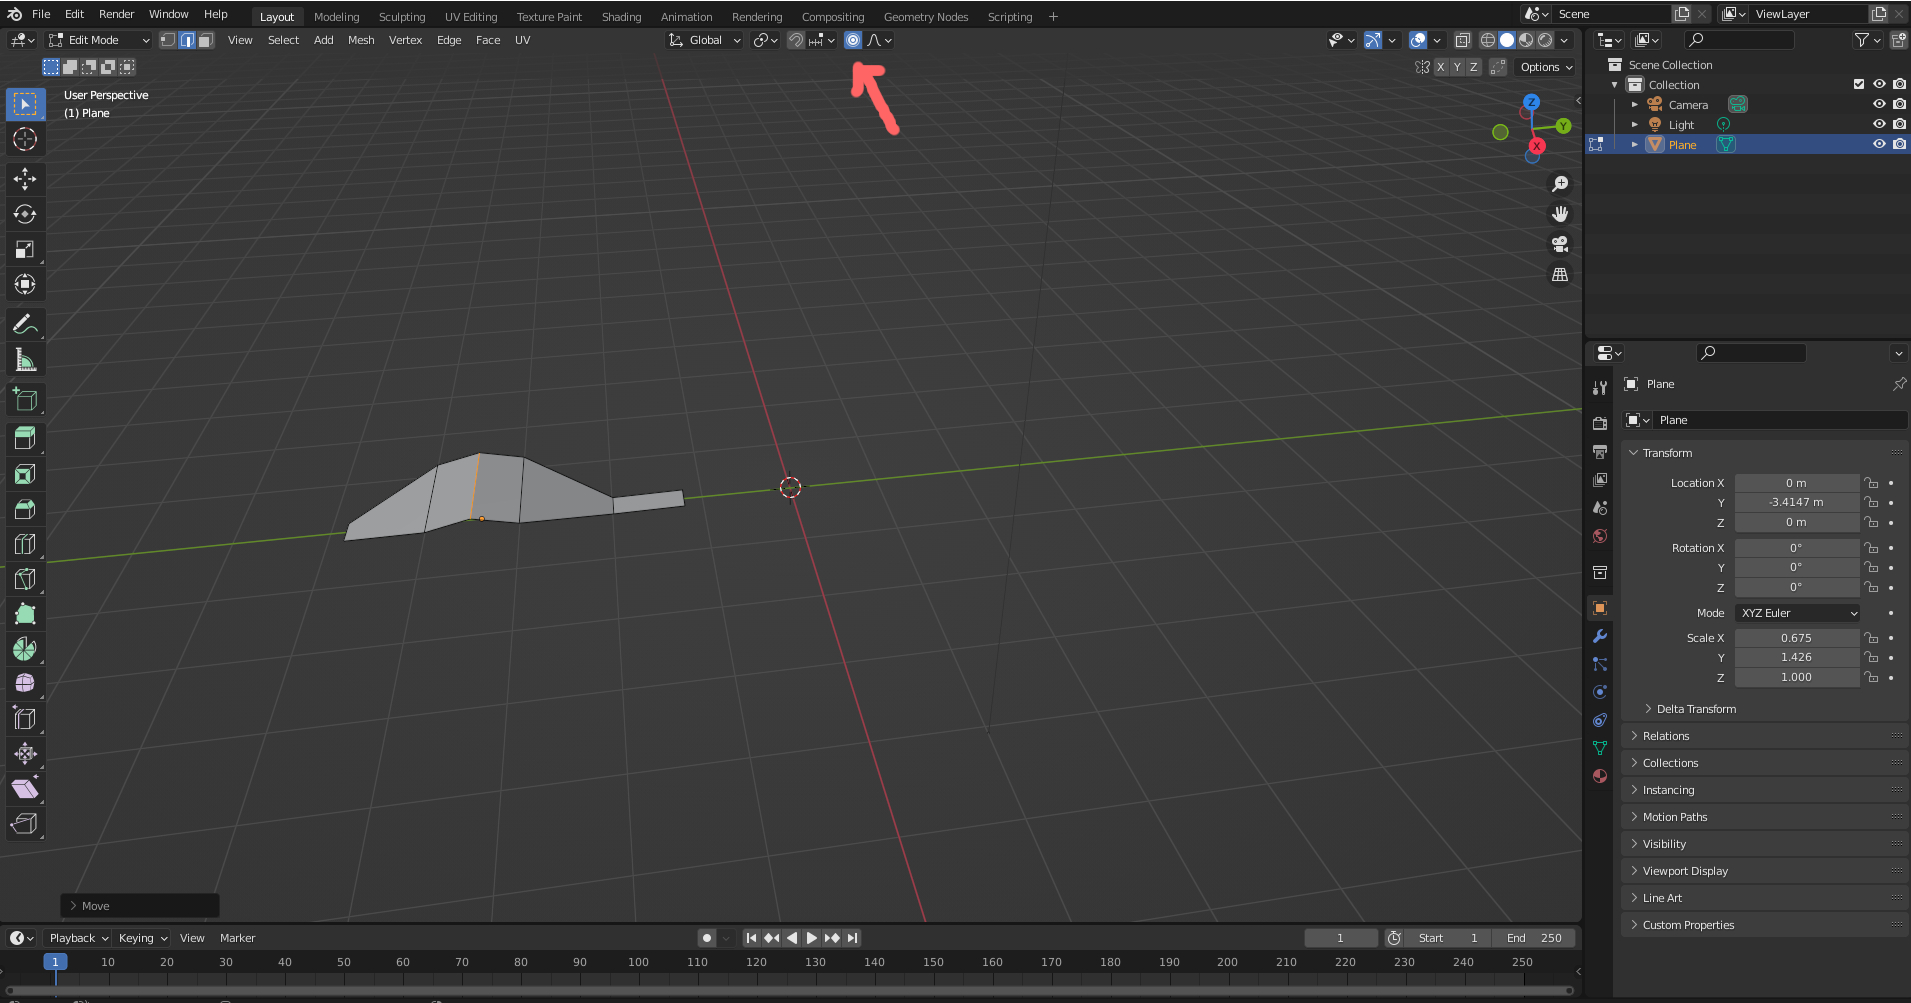This screenshot has width=1911, height=1003.
Task: Toggle camera view with camera icon
Action: pyautogui.click(x=1560, y=244)
